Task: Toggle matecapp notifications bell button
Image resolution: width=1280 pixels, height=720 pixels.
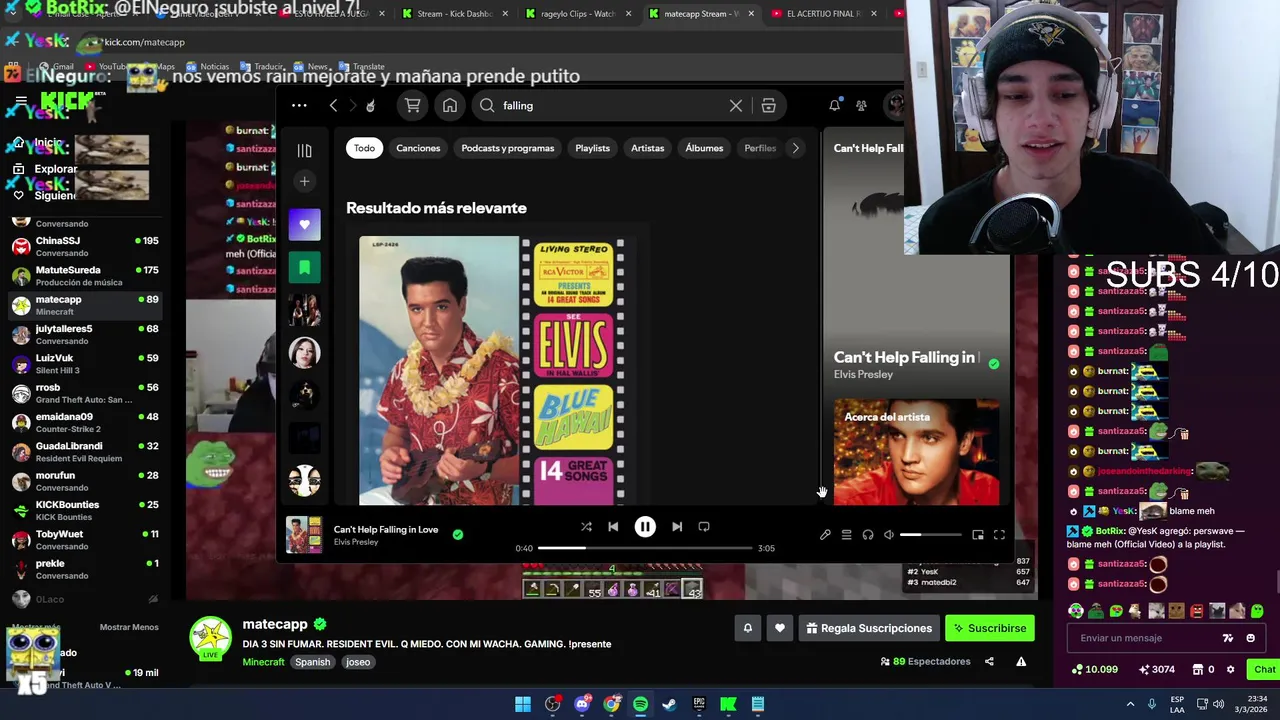Action: coord(747,628)
